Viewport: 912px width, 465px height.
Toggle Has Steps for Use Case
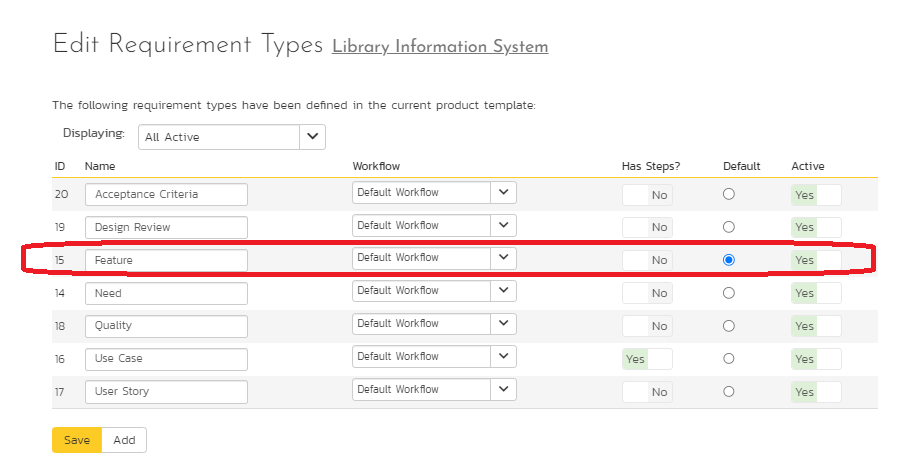click(x=647, y=359)
